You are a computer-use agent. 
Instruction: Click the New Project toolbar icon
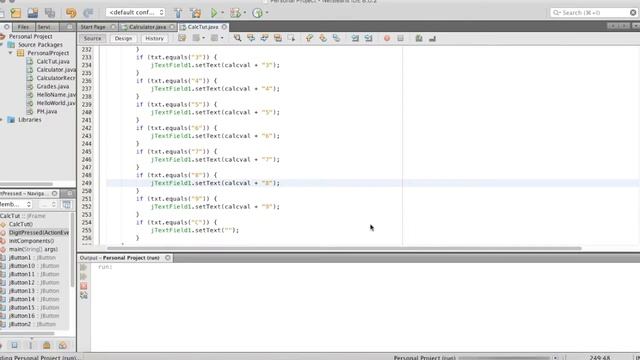click(x=16, y=13)
